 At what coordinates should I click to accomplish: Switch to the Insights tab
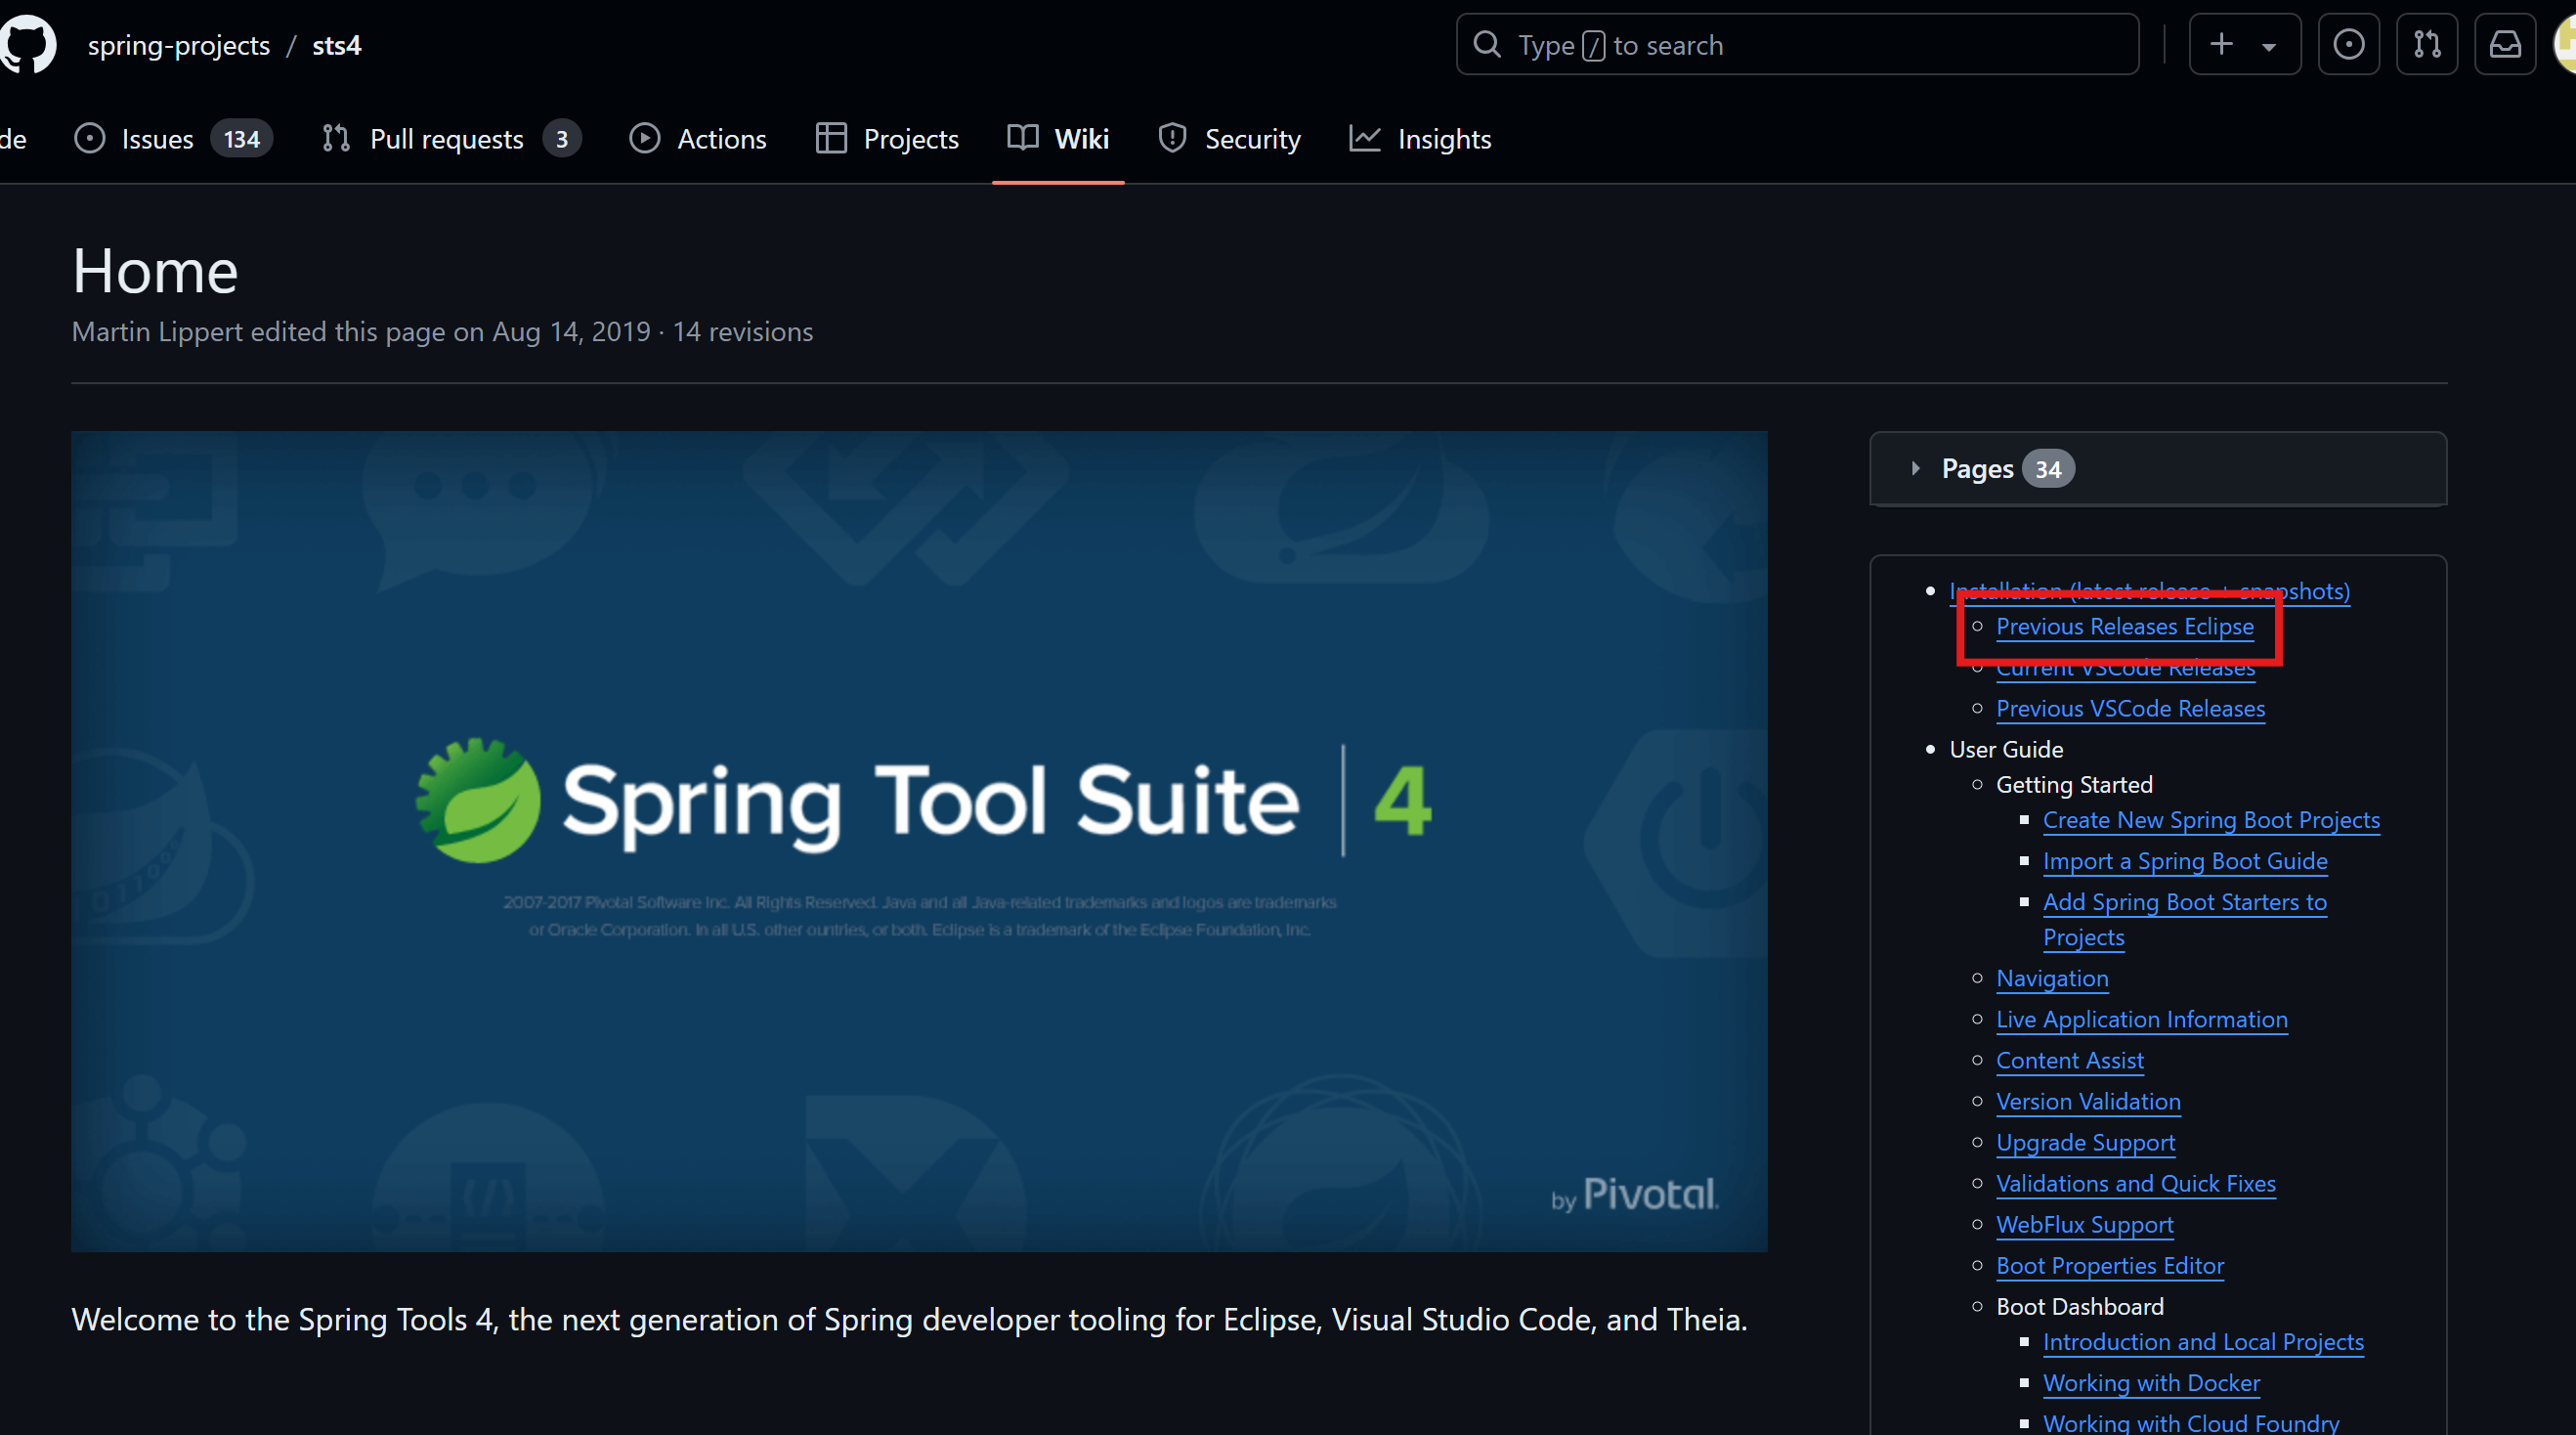1443,139
